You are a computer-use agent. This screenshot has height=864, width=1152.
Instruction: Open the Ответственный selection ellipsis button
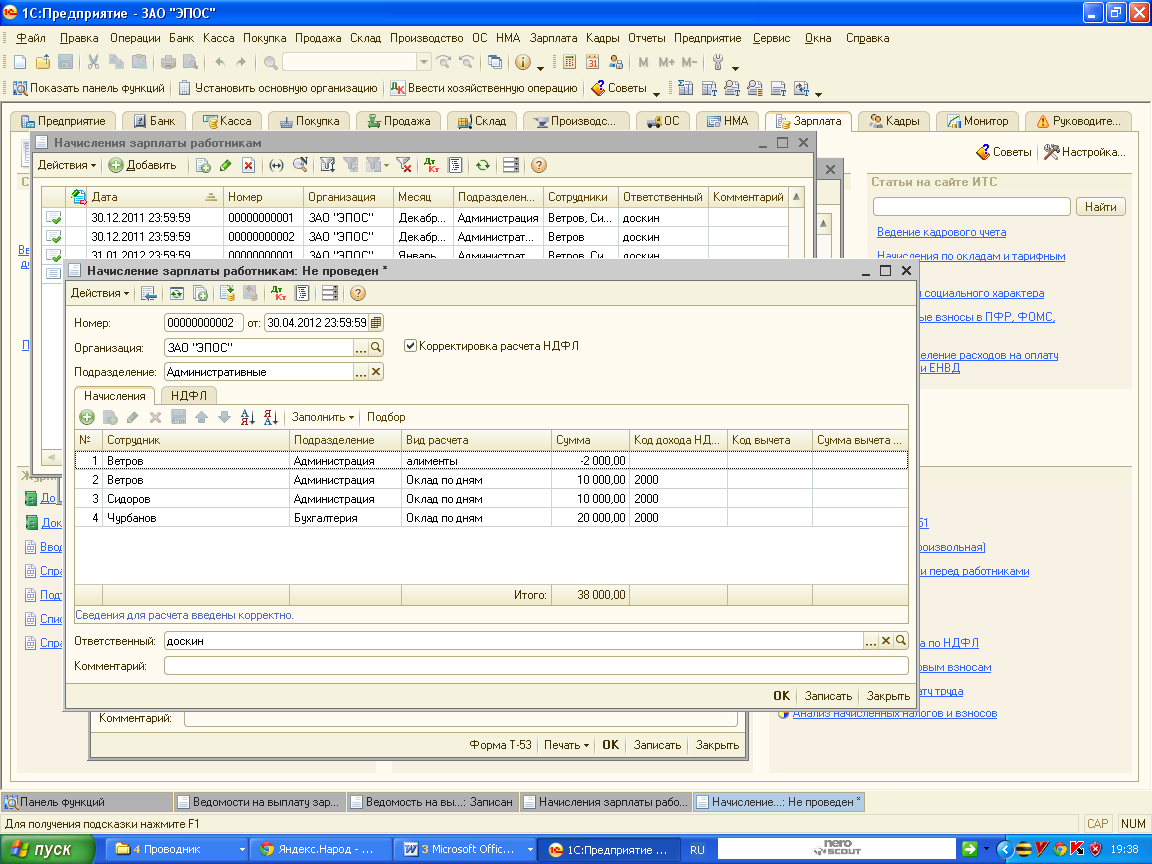(x=871, y=641)
